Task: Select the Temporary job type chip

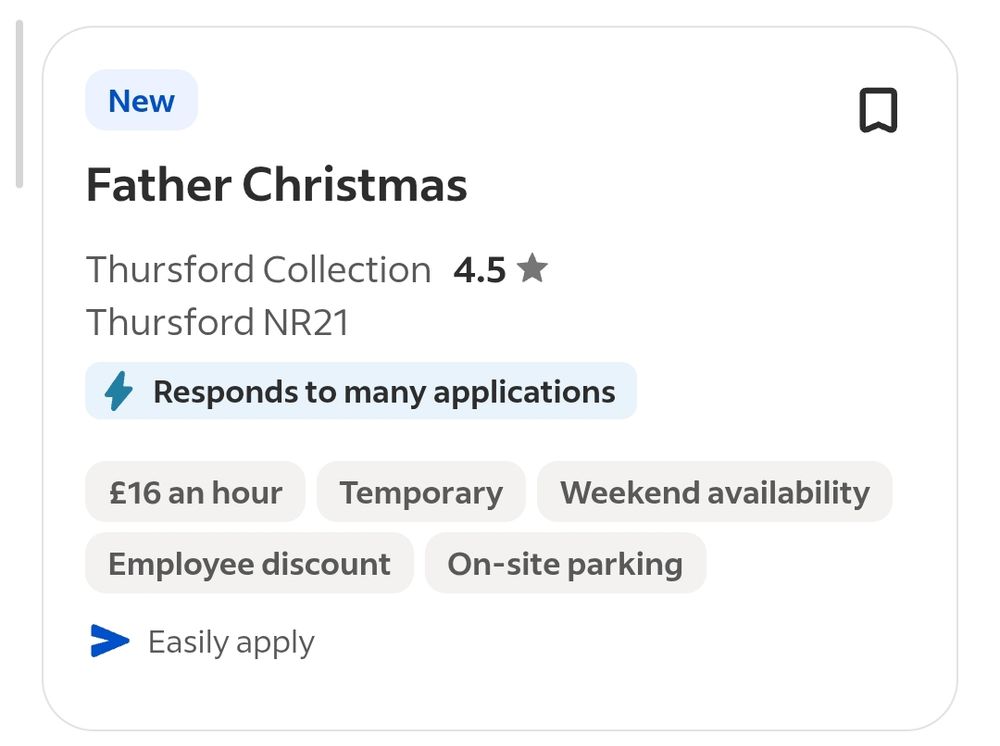Action: pos(421,492)
